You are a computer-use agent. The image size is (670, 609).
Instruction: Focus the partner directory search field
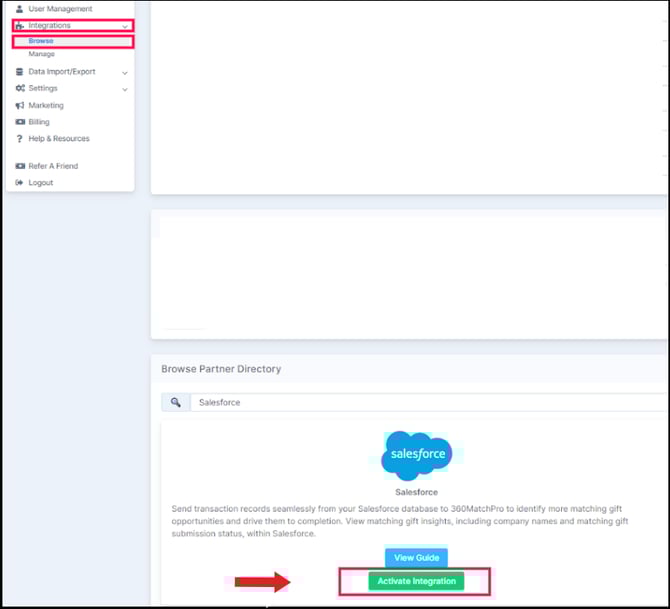pyautogui.click(x=429, y=402)
